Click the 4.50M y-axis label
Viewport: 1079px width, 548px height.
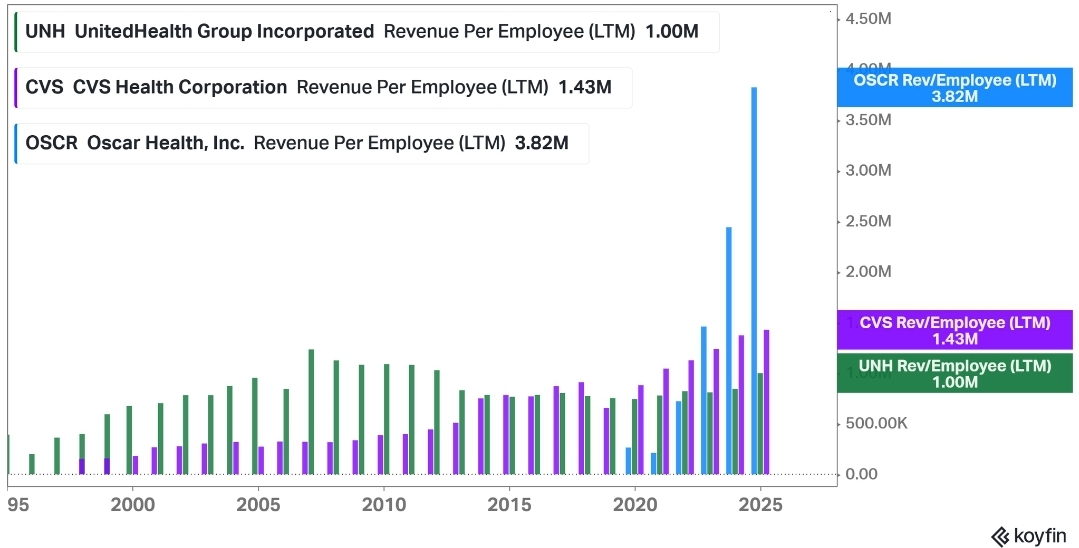[869, 19]
